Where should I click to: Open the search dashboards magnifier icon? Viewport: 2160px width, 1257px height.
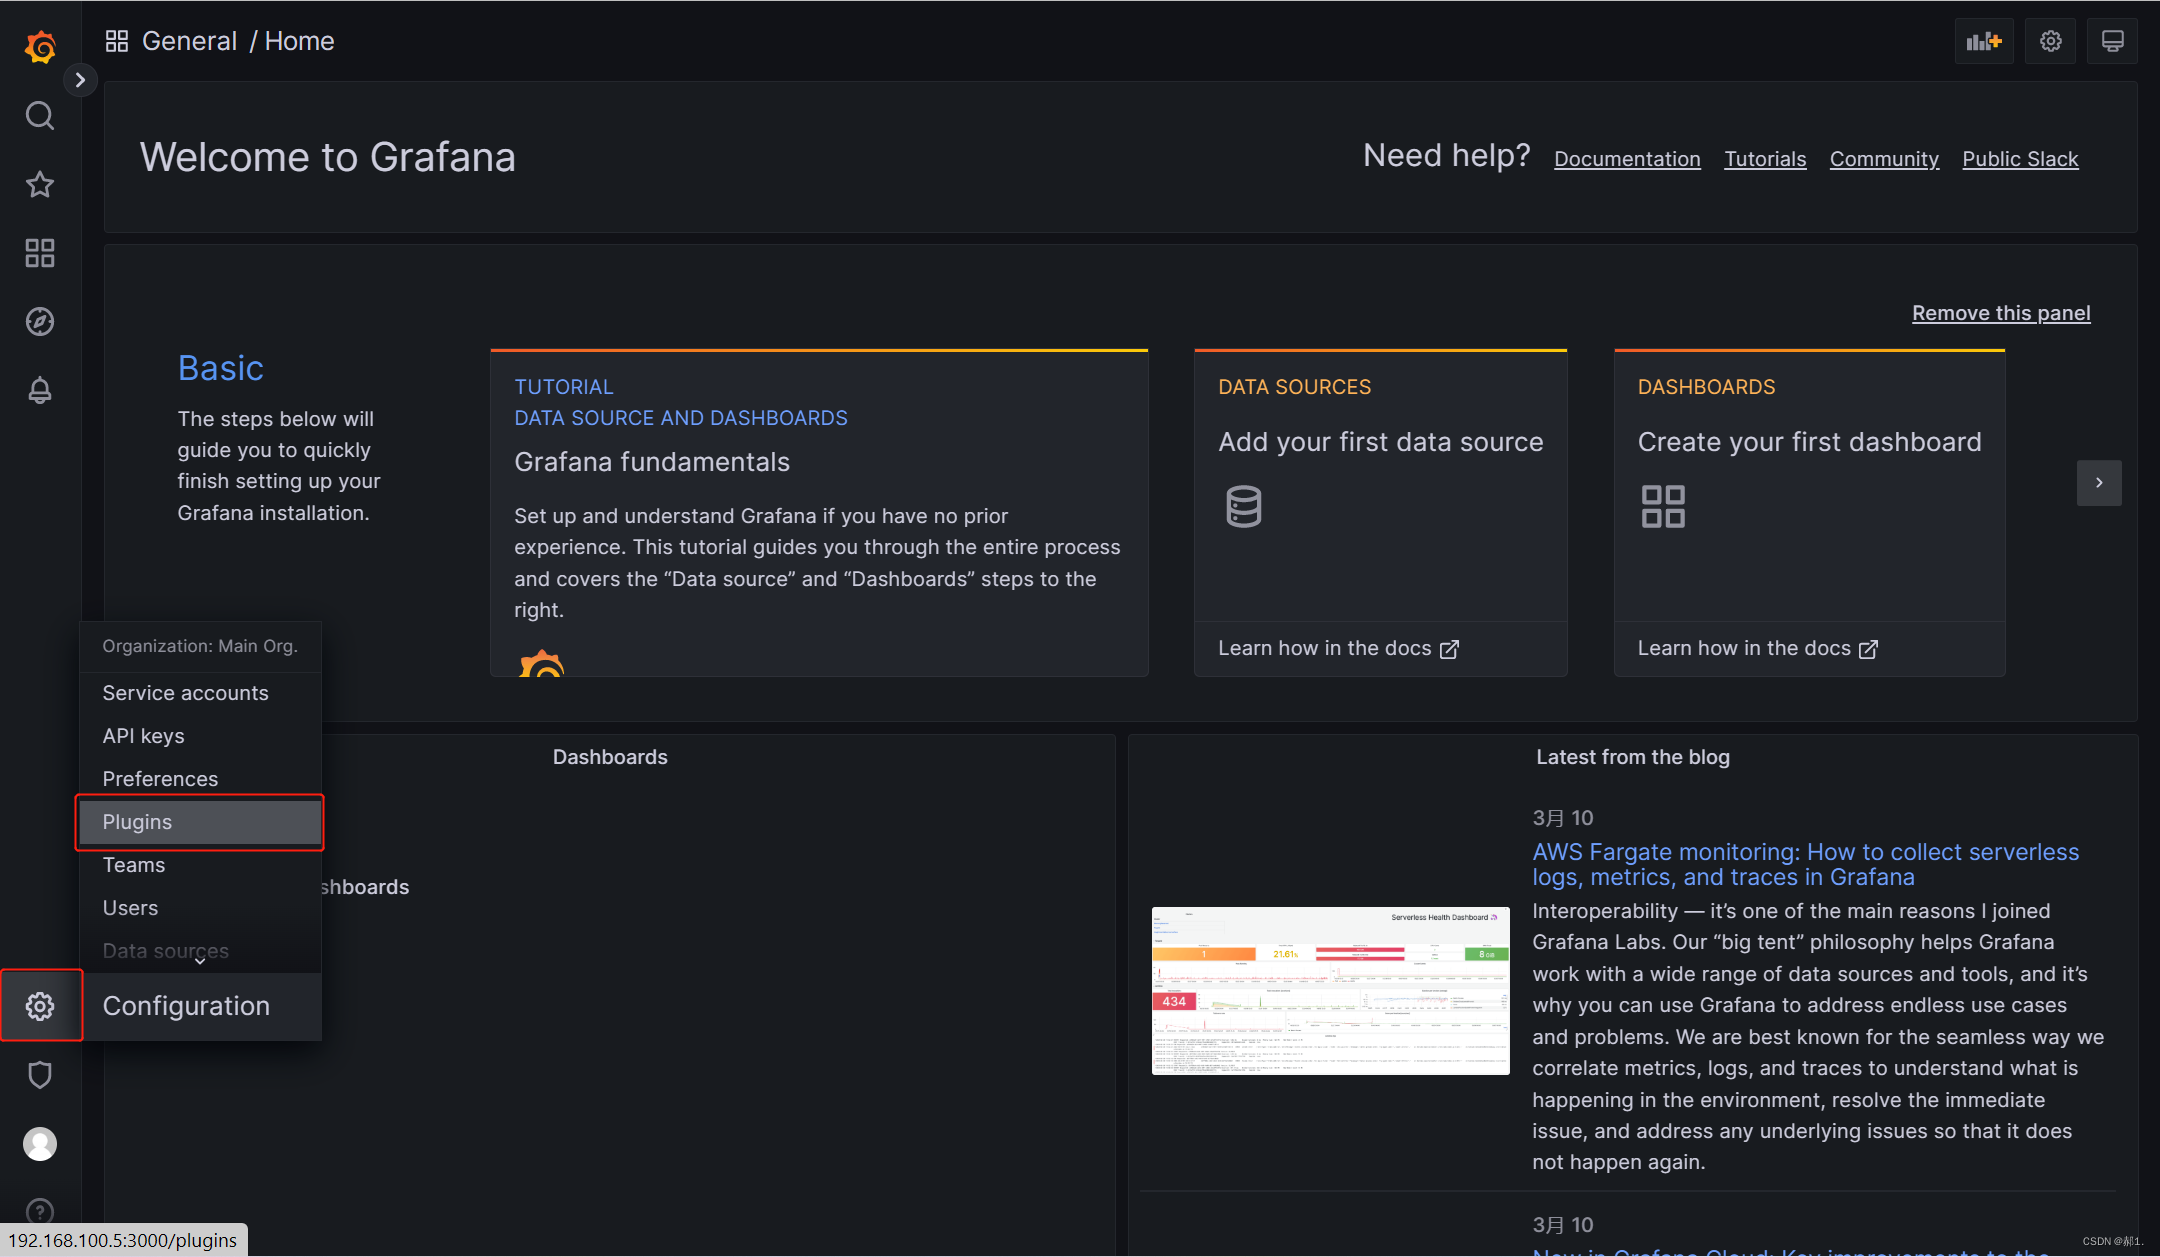click(x=40, y=116)
